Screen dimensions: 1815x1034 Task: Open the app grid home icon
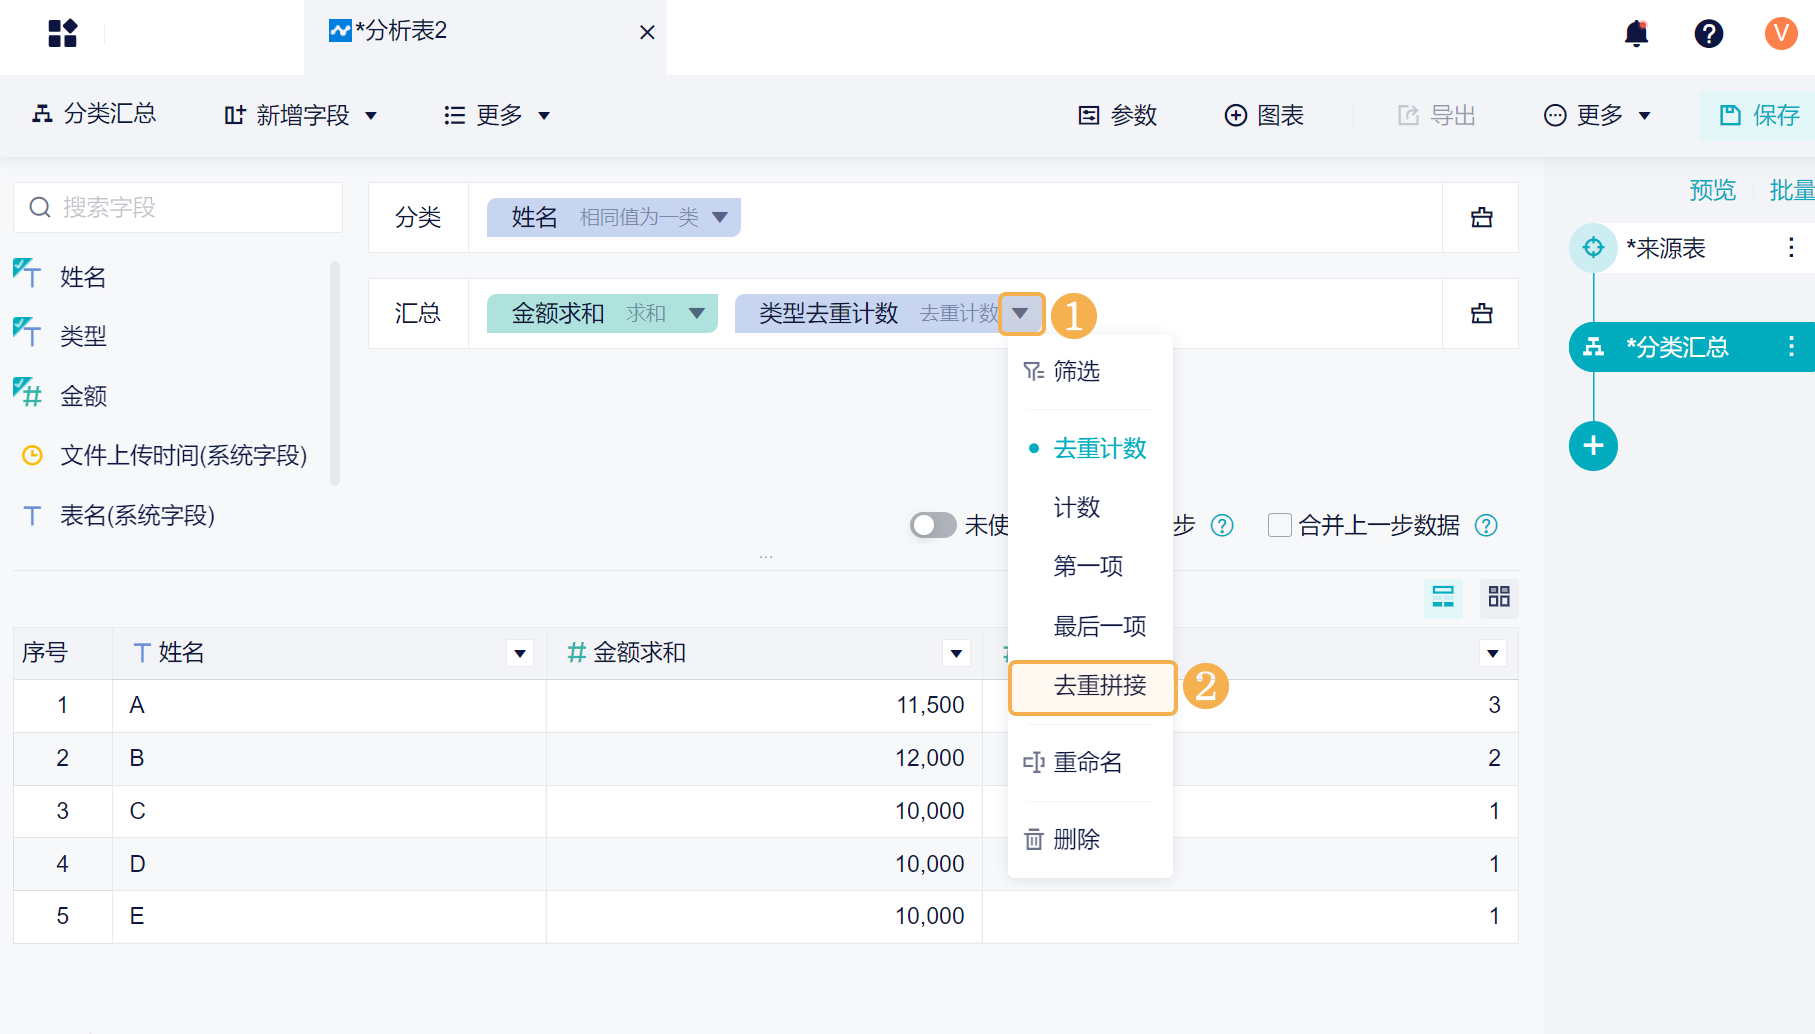tap(62, 34)
